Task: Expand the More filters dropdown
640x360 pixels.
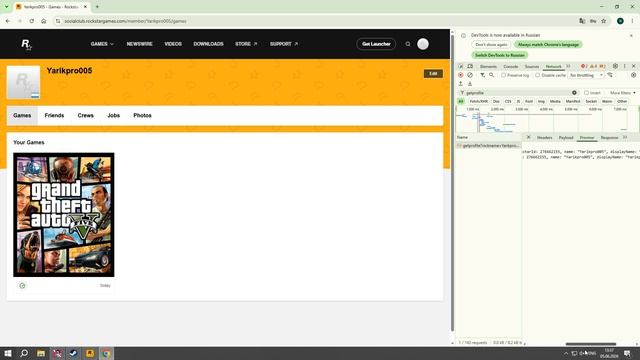Action: 622,93
